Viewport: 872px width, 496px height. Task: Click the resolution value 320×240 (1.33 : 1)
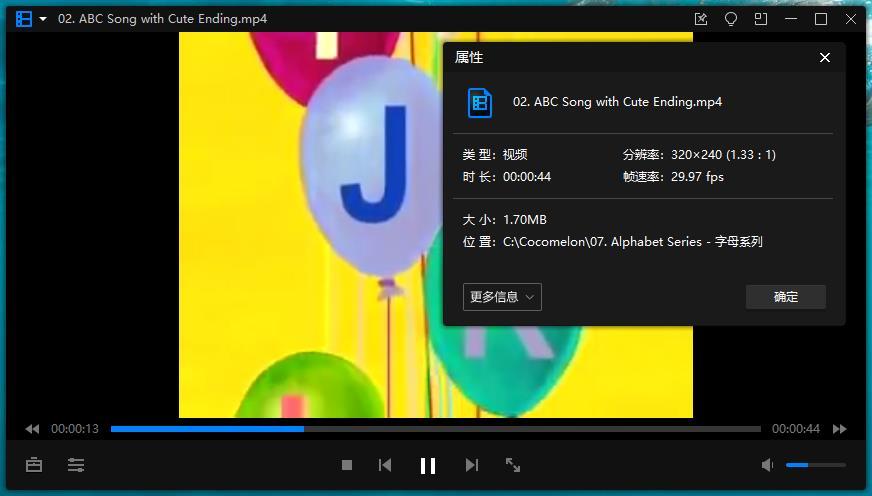click(x=723, y=155)
